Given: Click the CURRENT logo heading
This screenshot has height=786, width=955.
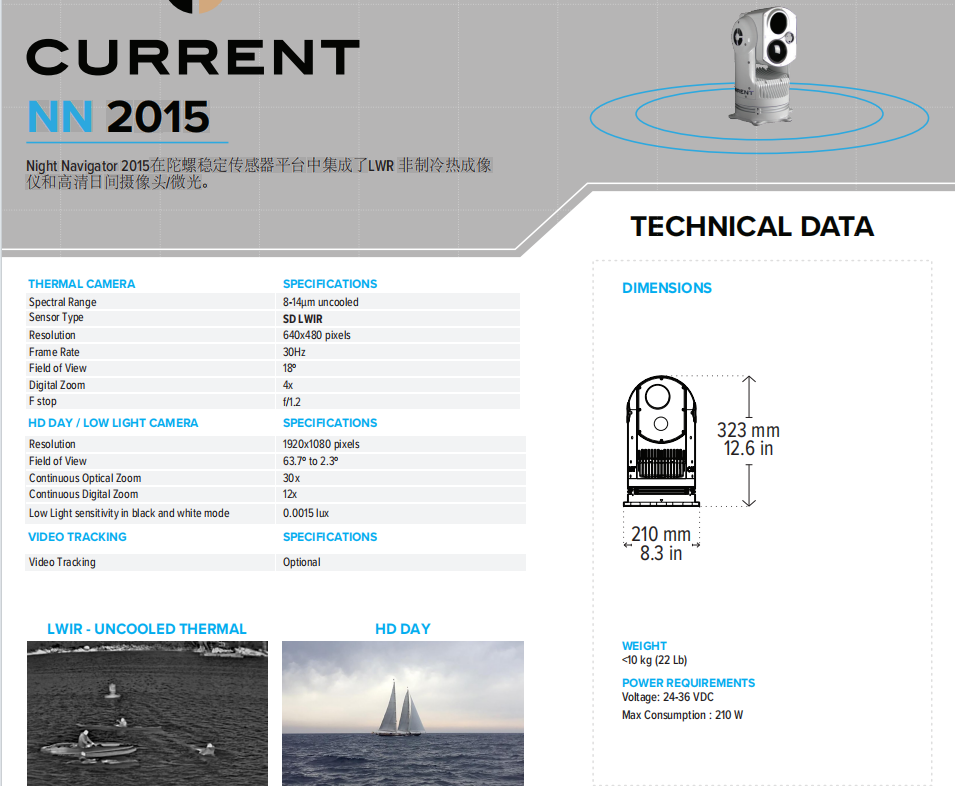Looking at the screenshot, I should tap(193, 57).
